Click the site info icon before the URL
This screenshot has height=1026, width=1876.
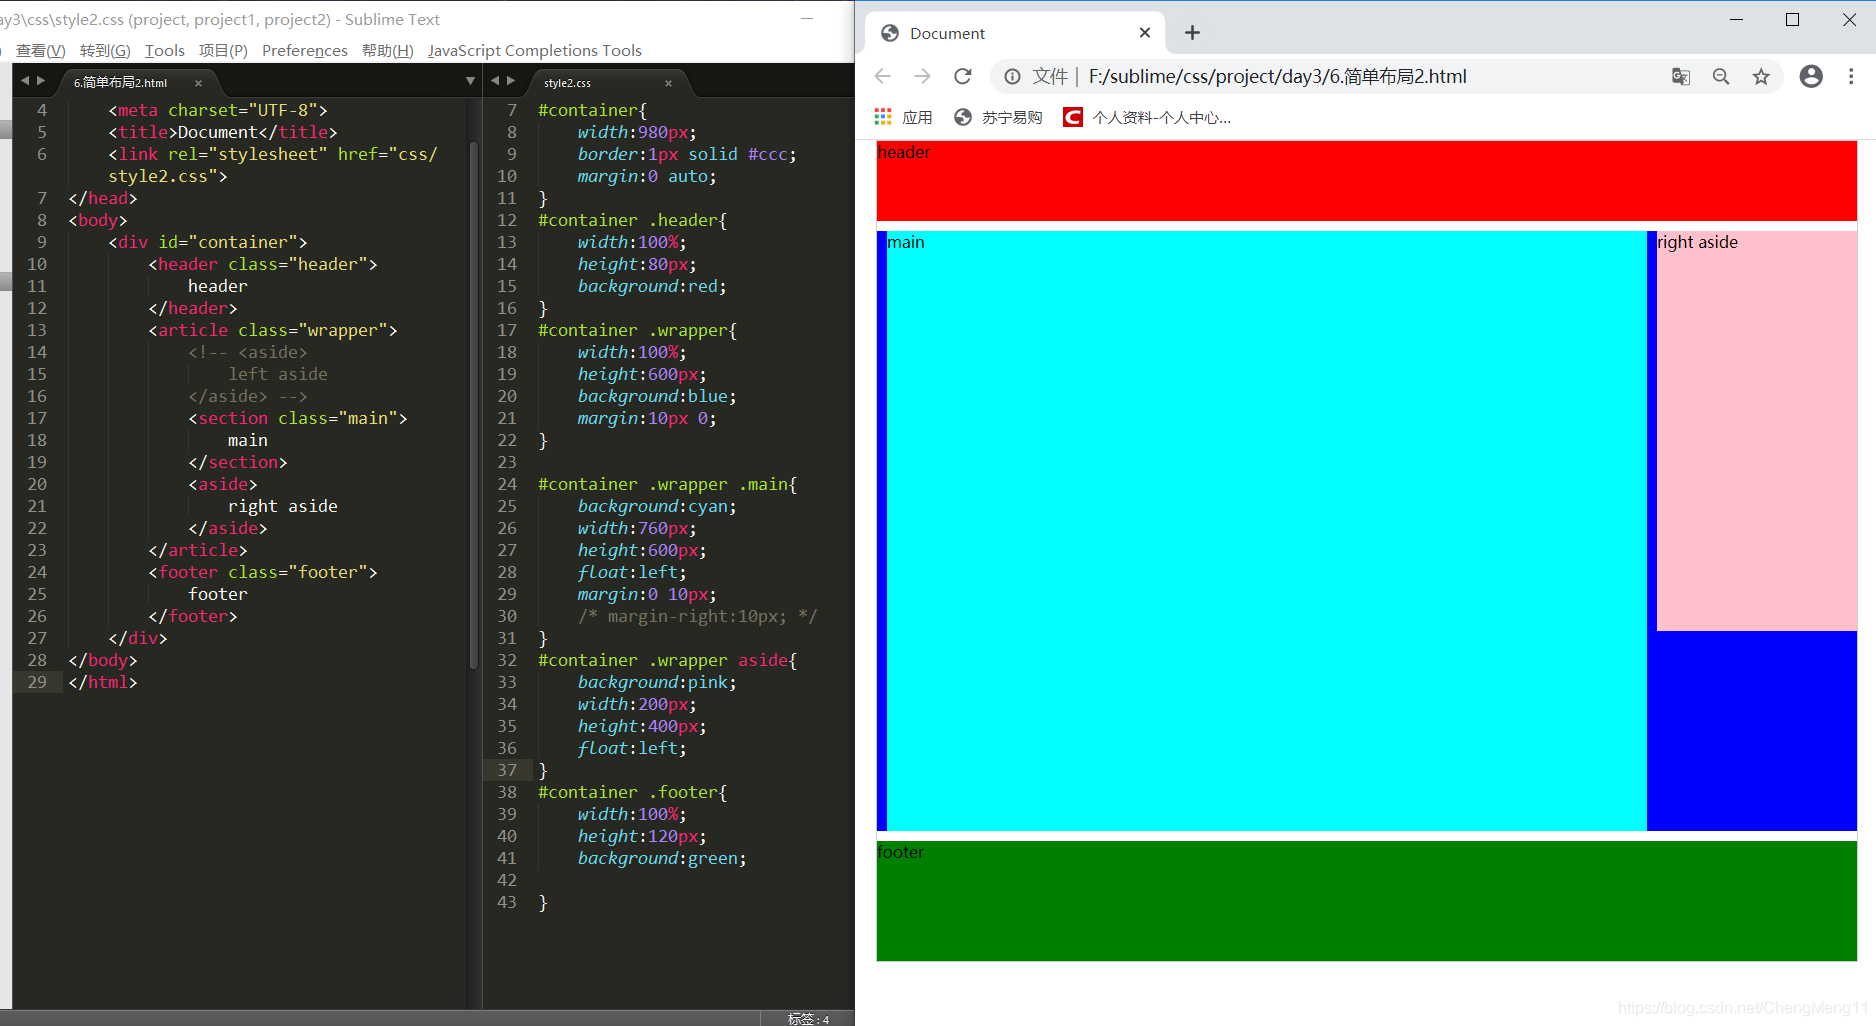(x=1012, y=76)
